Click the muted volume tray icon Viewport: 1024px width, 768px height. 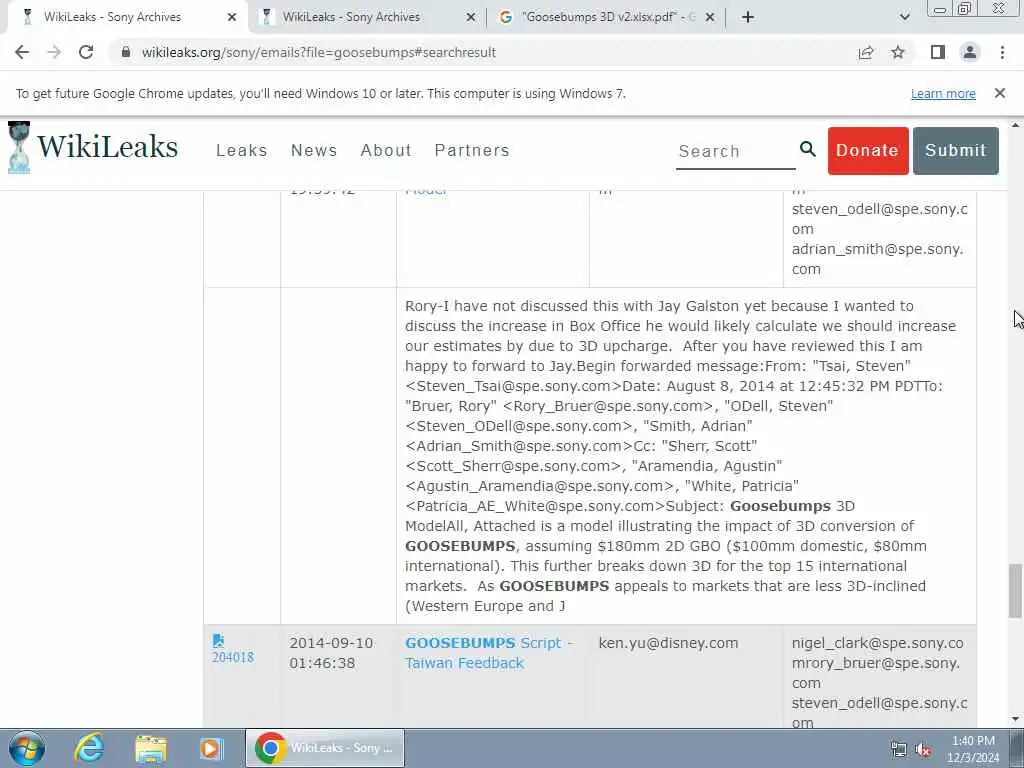[923, 750]
